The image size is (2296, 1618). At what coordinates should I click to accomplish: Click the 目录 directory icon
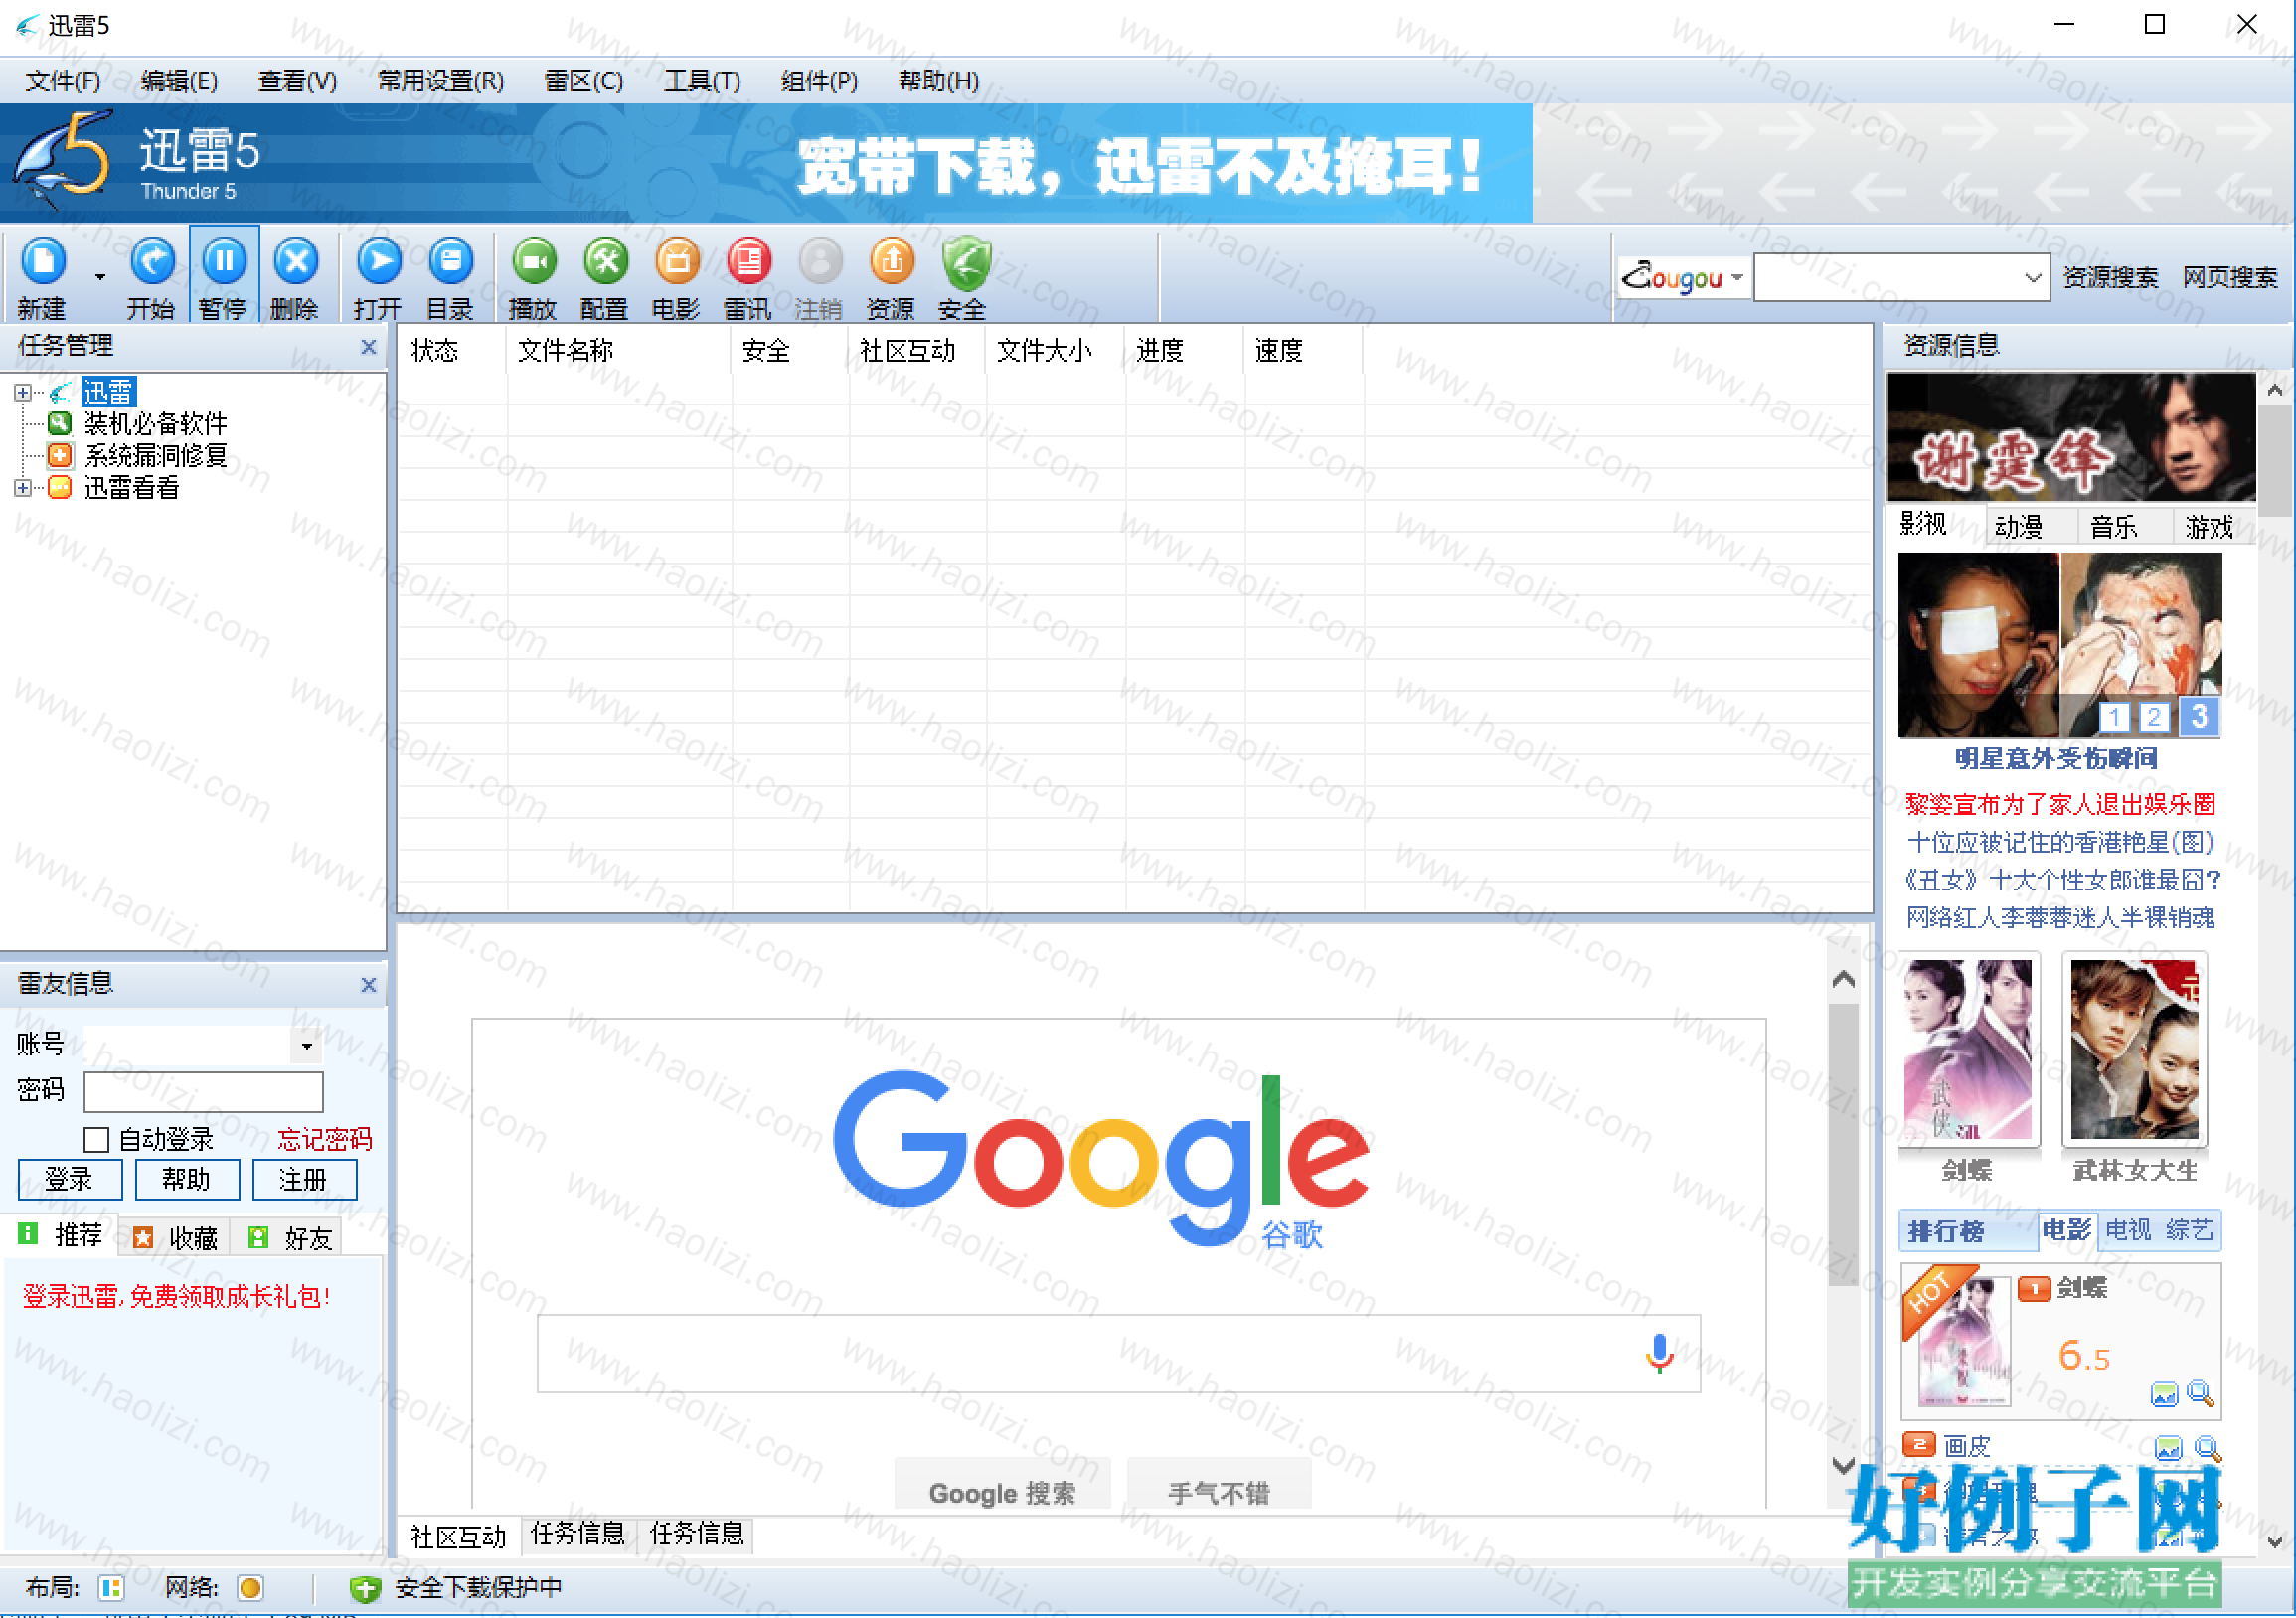point(451,262)
